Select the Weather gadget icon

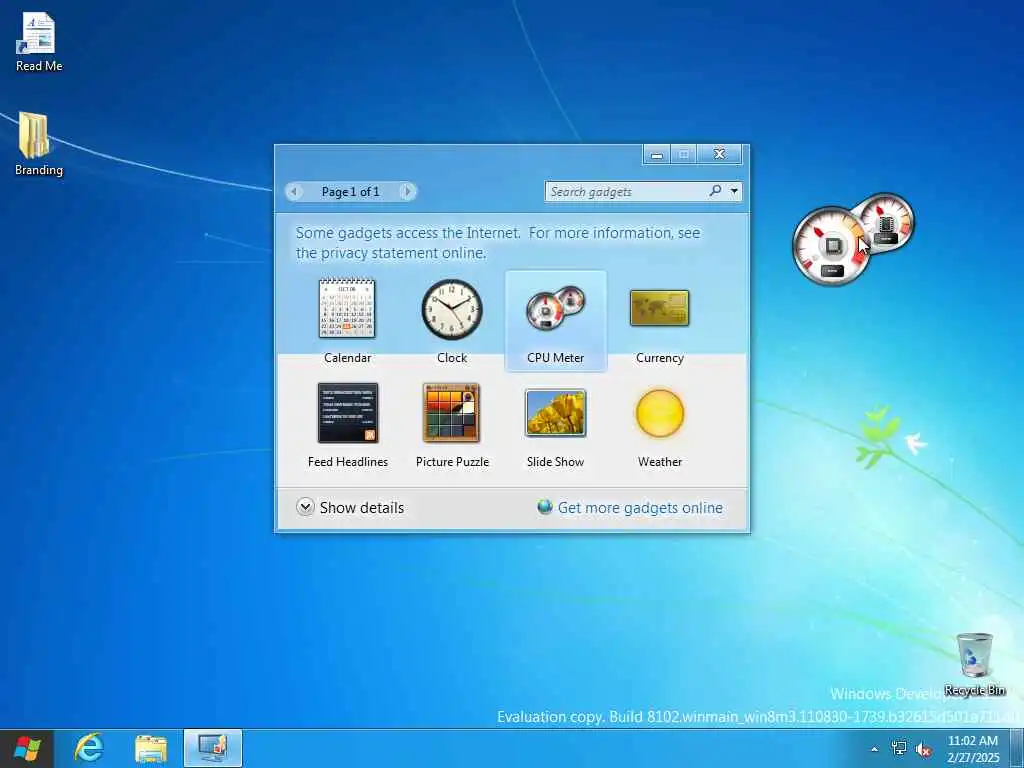tap(660, 413)
